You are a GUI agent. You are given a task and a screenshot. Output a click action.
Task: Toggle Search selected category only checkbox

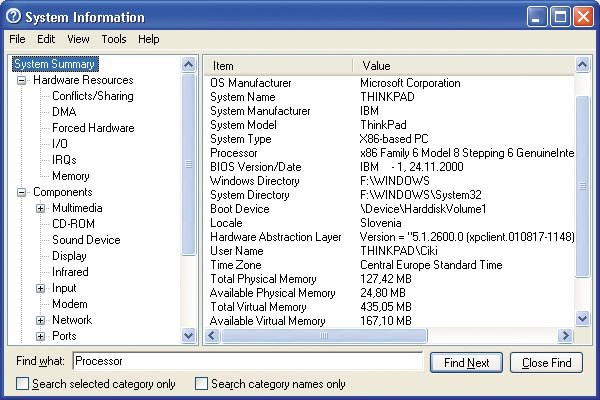pos(22,384)
